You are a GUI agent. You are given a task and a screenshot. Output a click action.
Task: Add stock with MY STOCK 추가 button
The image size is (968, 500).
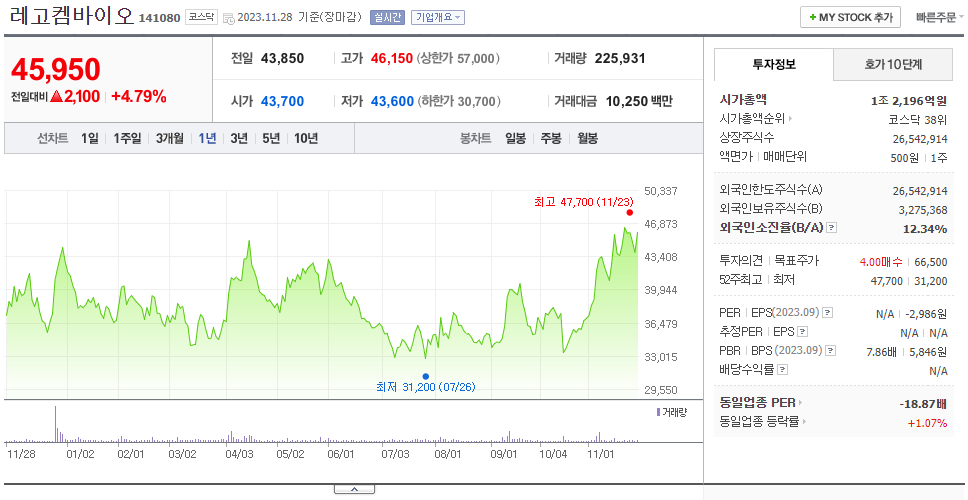point(851,17)
